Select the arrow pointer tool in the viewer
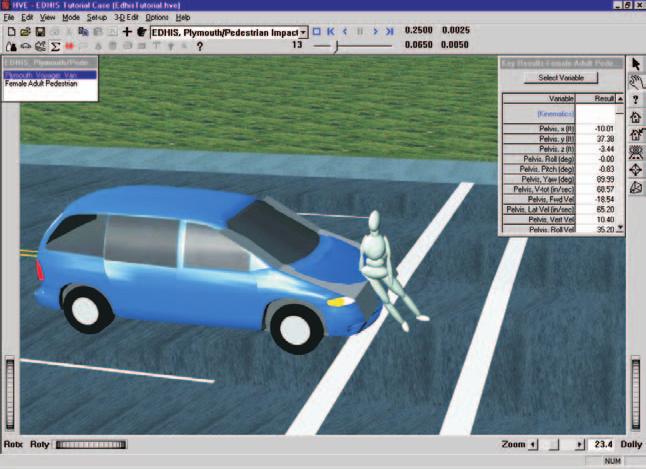The height and width of the screenshot is (469, 646). 636,64
